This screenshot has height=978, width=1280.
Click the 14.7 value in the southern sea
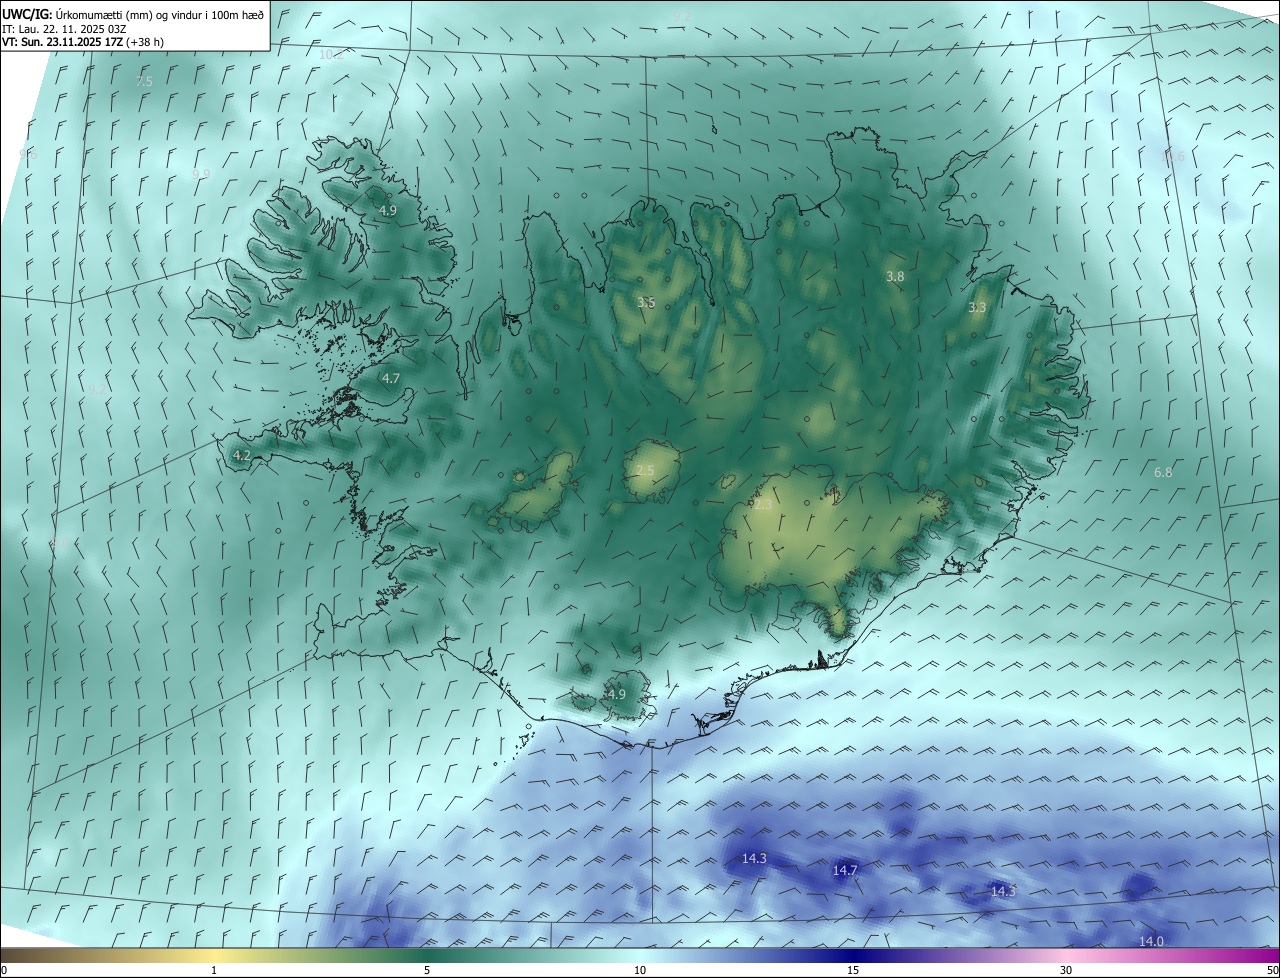click(845, 871)
